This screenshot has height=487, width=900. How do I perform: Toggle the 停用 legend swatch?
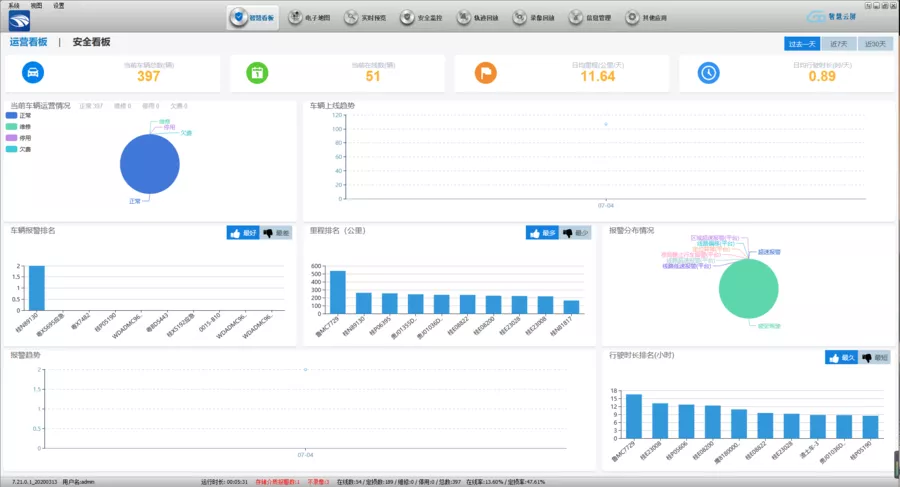click(11, 138)
